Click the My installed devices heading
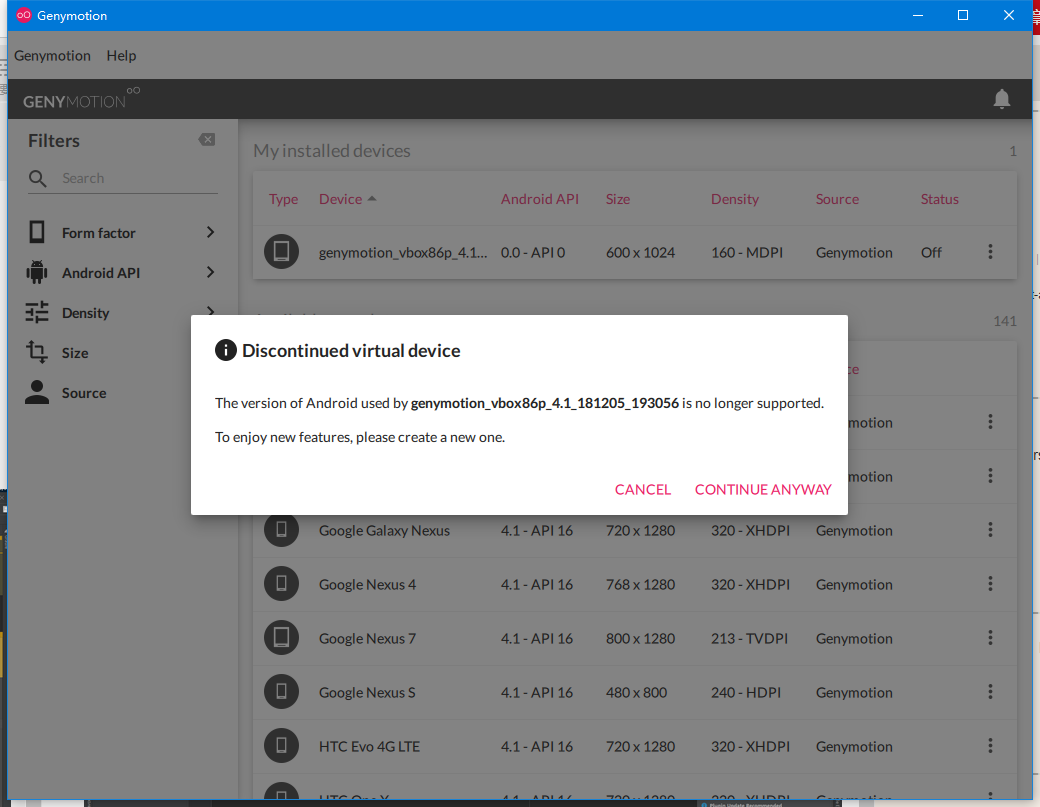This screenshot has width=1040, height=807. 332,151
